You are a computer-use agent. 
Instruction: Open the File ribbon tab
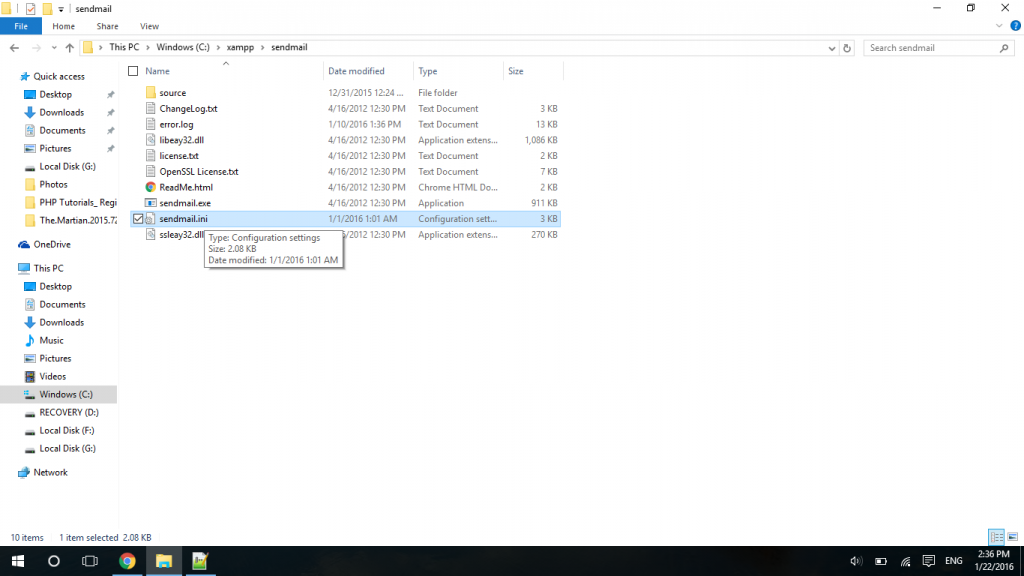(21, 26)
